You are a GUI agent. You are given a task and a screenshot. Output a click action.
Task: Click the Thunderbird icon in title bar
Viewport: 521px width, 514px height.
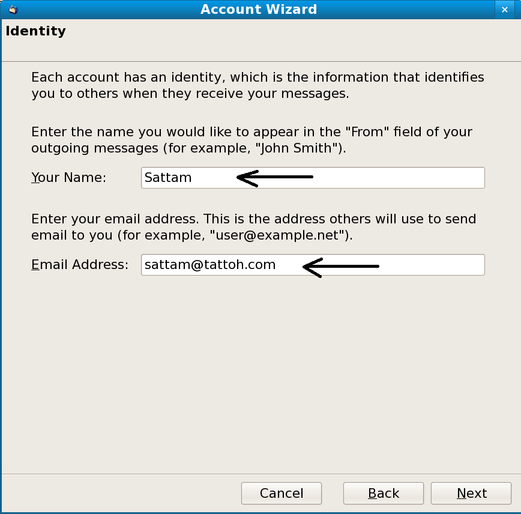pos(13,9)
